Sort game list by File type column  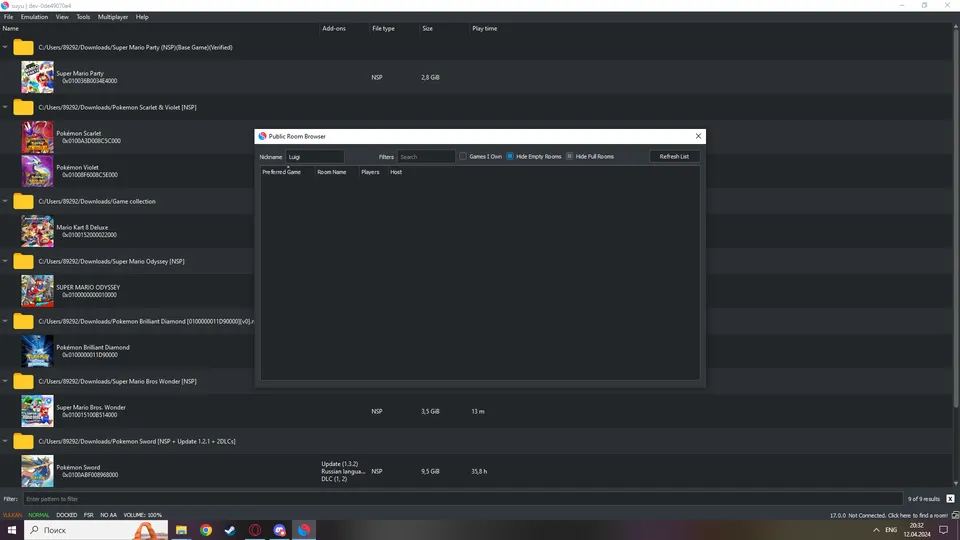pos(383,28)
